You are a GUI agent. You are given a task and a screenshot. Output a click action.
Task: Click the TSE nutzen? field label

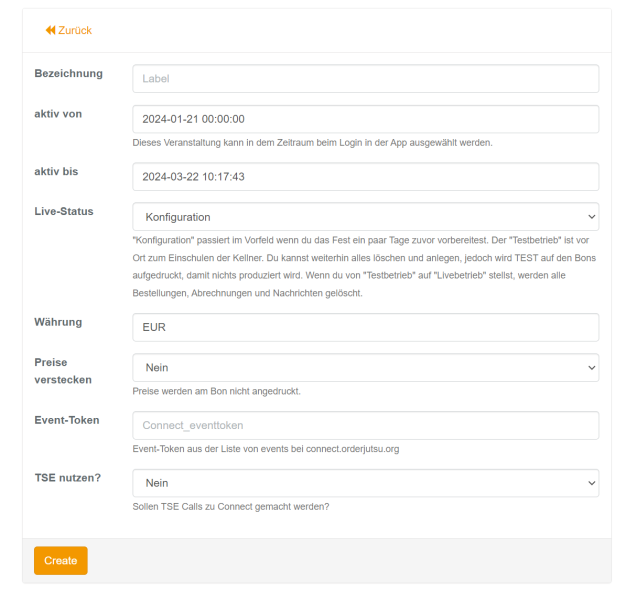[67, 477]
